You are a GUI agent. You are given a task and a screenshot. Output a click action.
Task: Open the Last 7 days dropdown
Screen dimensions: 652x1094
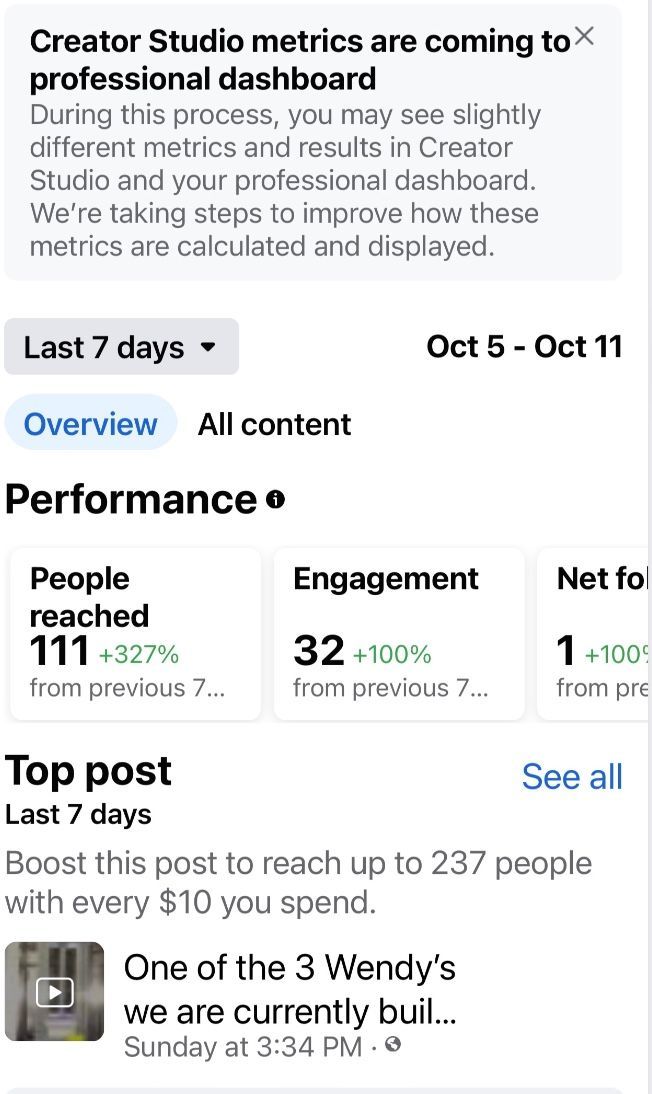tap(121, 347)
